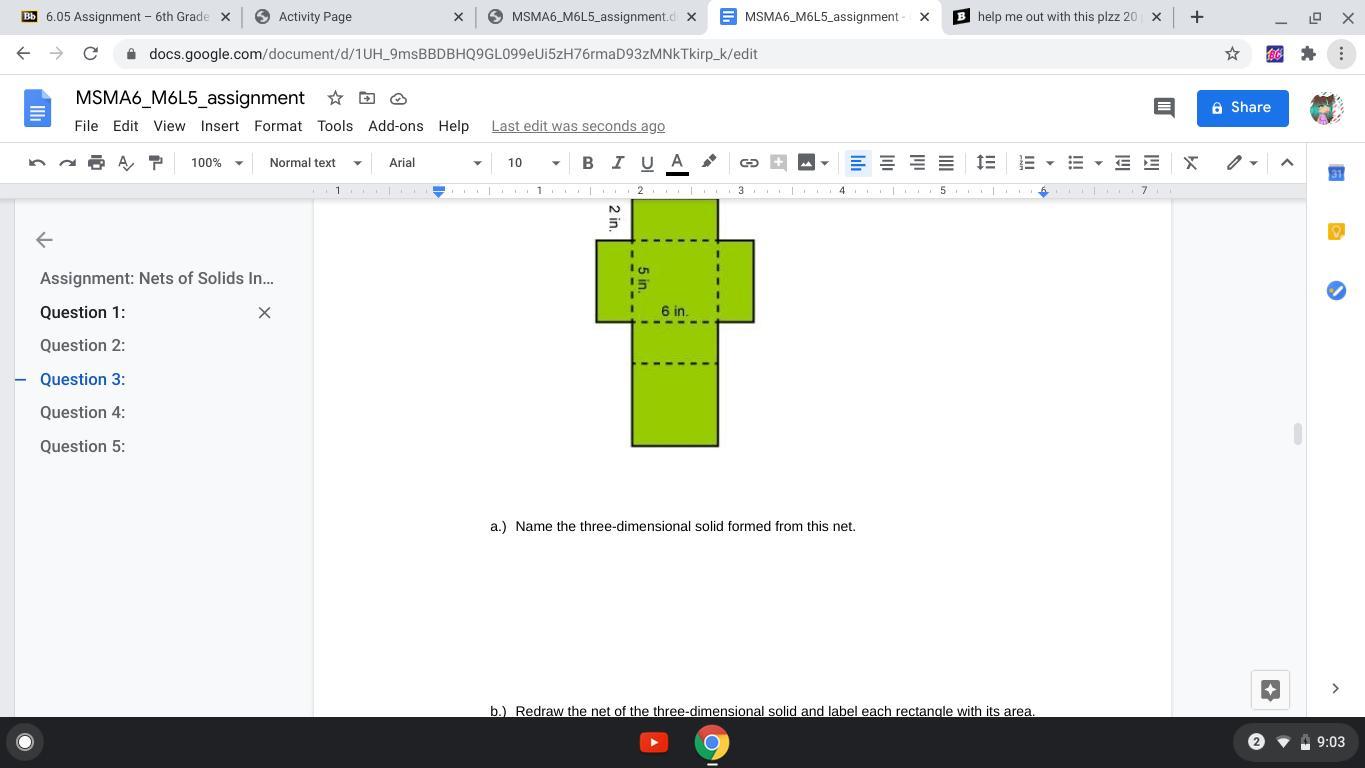Click the Undo icon in toolbar
1365x768 pixels.
[x=37, y=163]
